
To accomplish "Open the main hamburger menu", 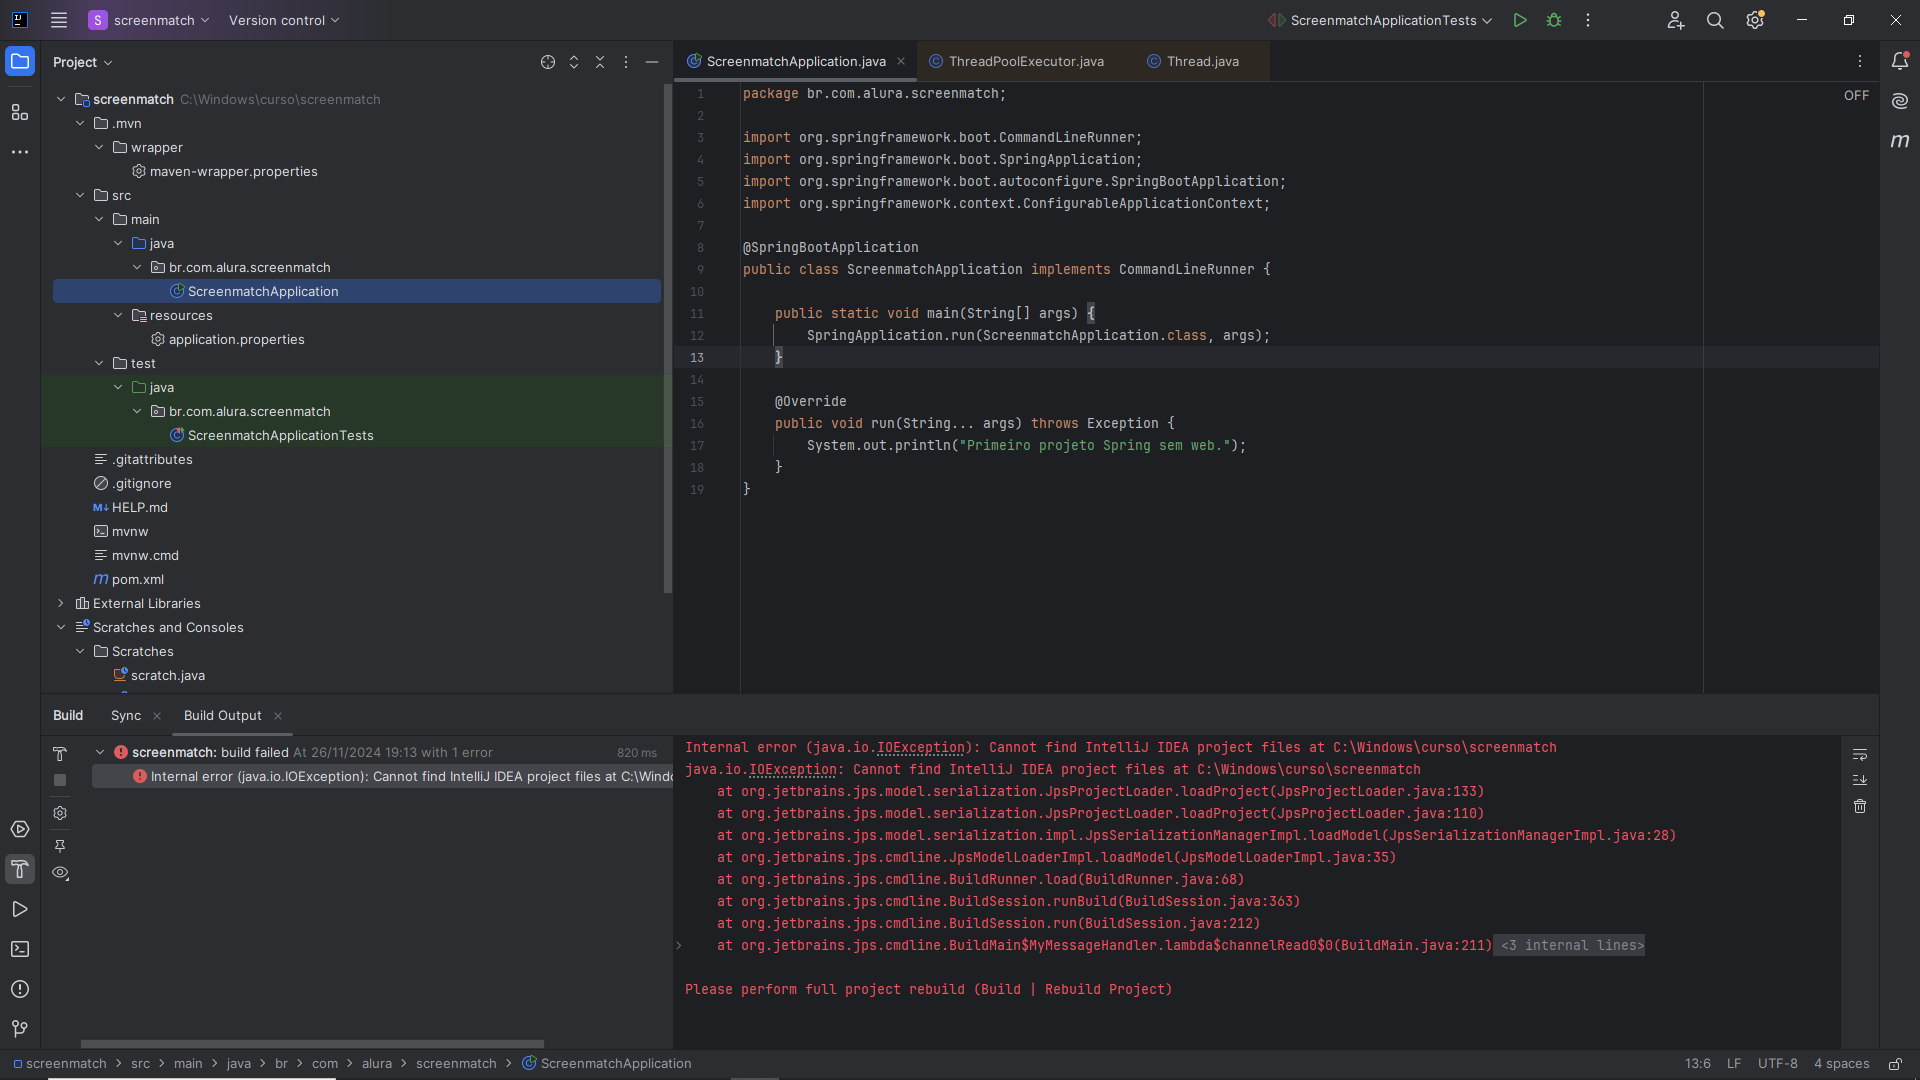I will (59, 20).
